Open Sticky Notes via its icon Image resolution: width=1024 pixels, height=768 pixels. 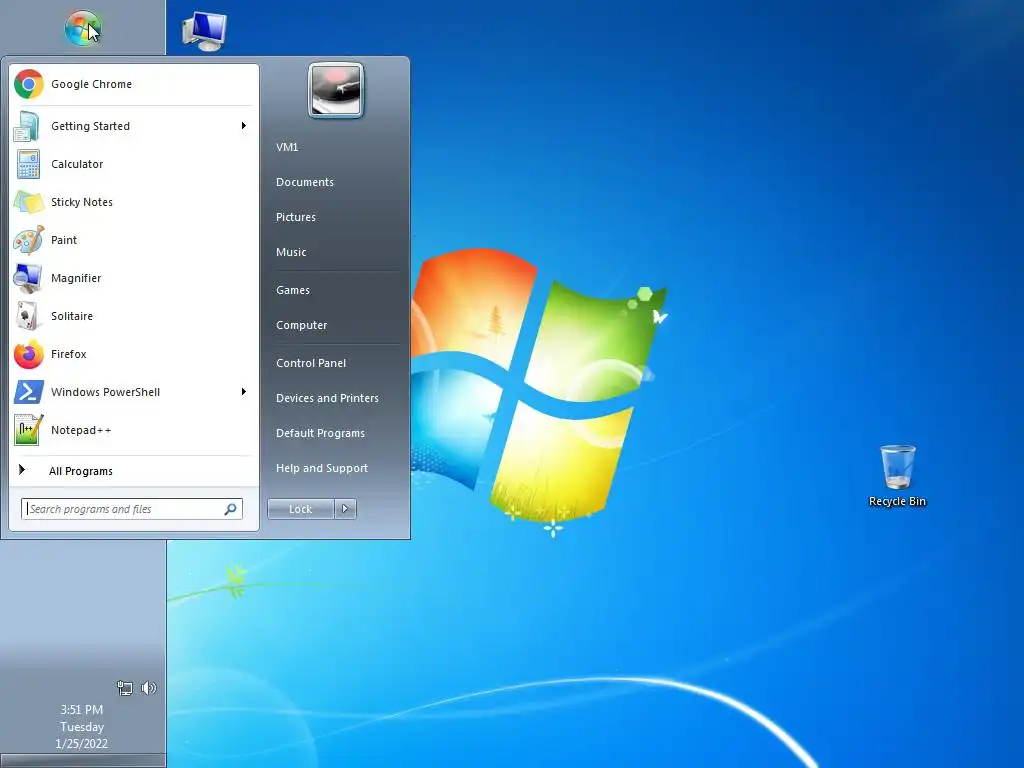[x=28, y=202]
